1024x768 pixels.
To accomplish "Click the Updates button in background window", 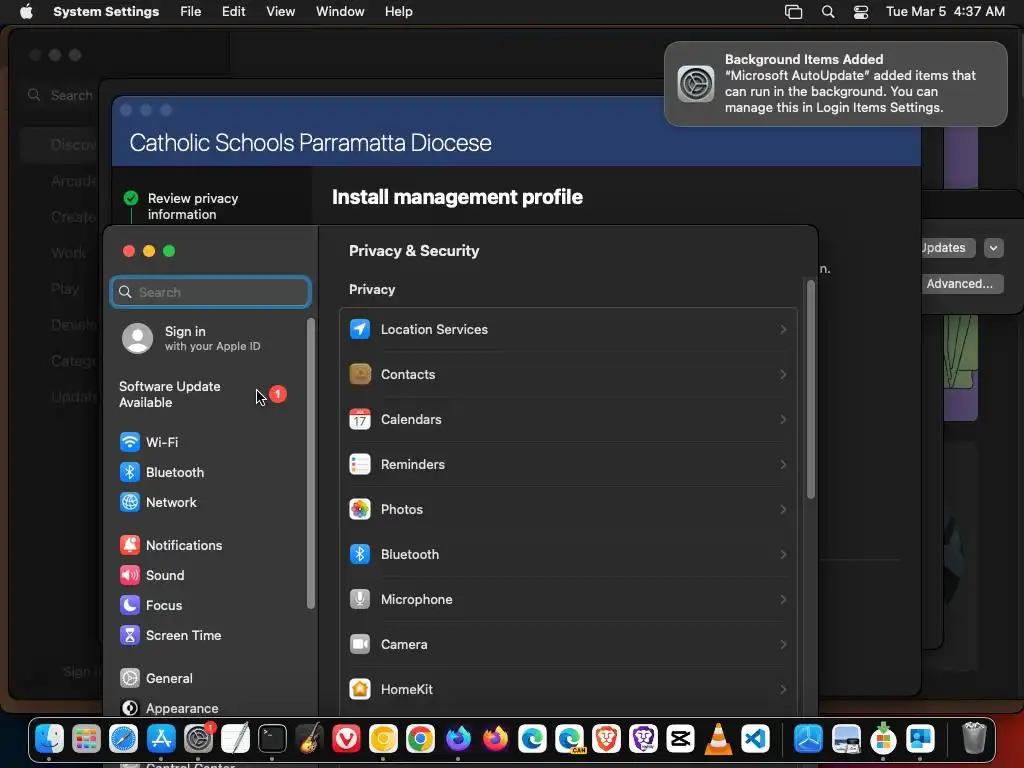I will coord(947,248).
